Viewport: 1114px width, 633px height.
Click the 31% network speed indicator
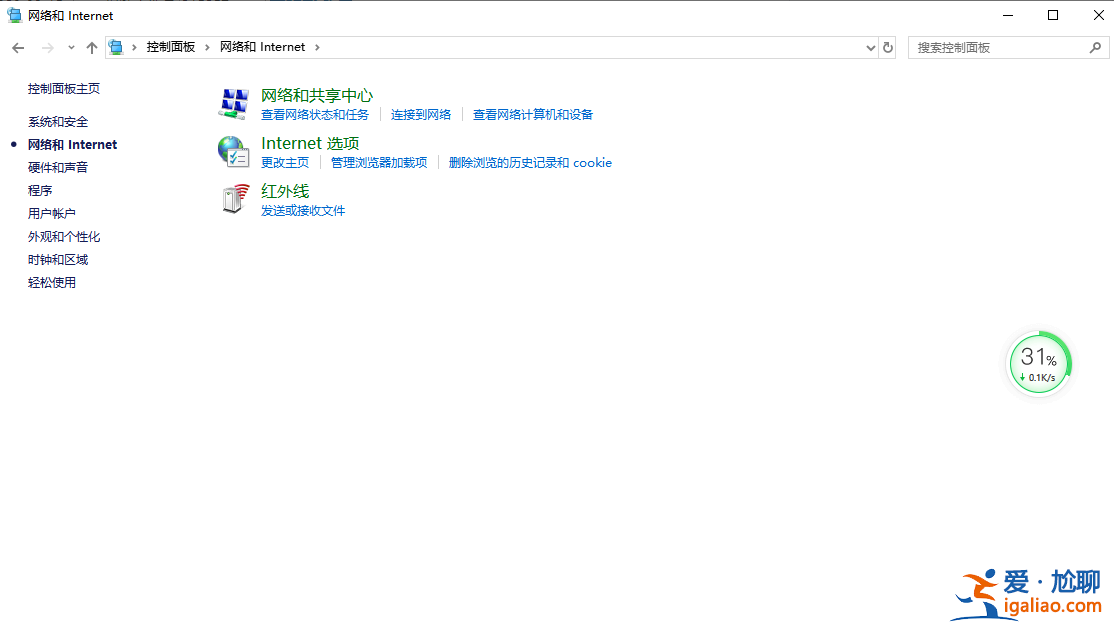[x=1039, y=362]
